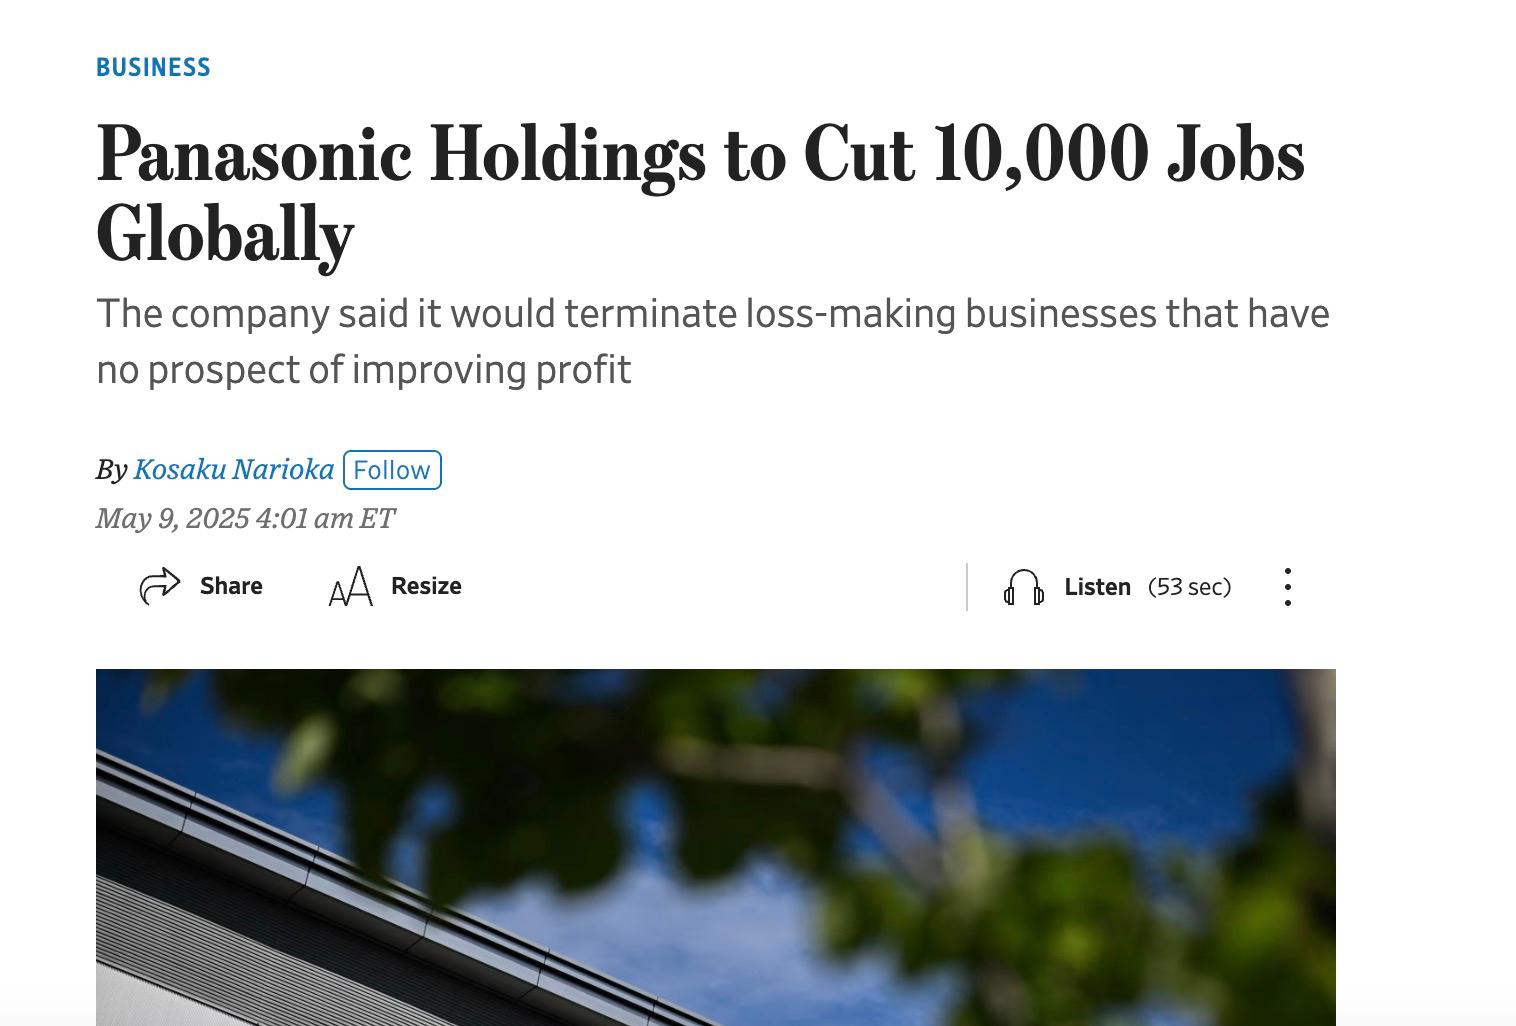Screen dimensions: 1516x1026
Task: Click the headphones Listen icon
Action: 1024,587
